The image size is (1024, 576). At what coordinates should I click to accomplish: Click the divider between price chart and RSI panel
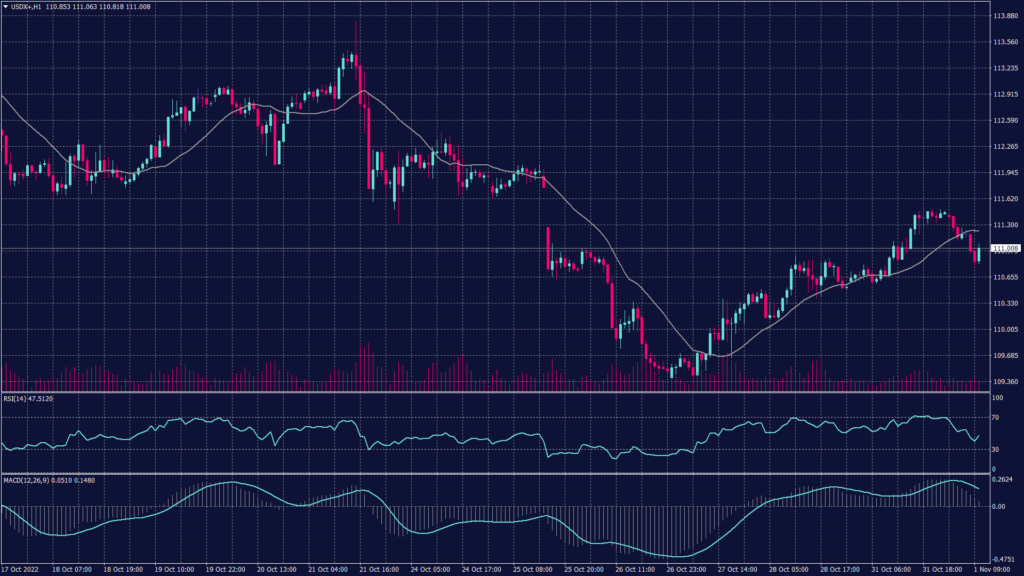tap(490, 392)
